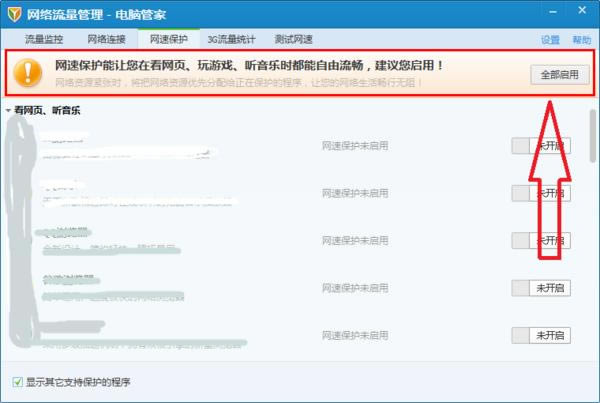Minimize the 网络流量管理 window
The height and width of the screenshot is (403, 600).
[555, 10]
